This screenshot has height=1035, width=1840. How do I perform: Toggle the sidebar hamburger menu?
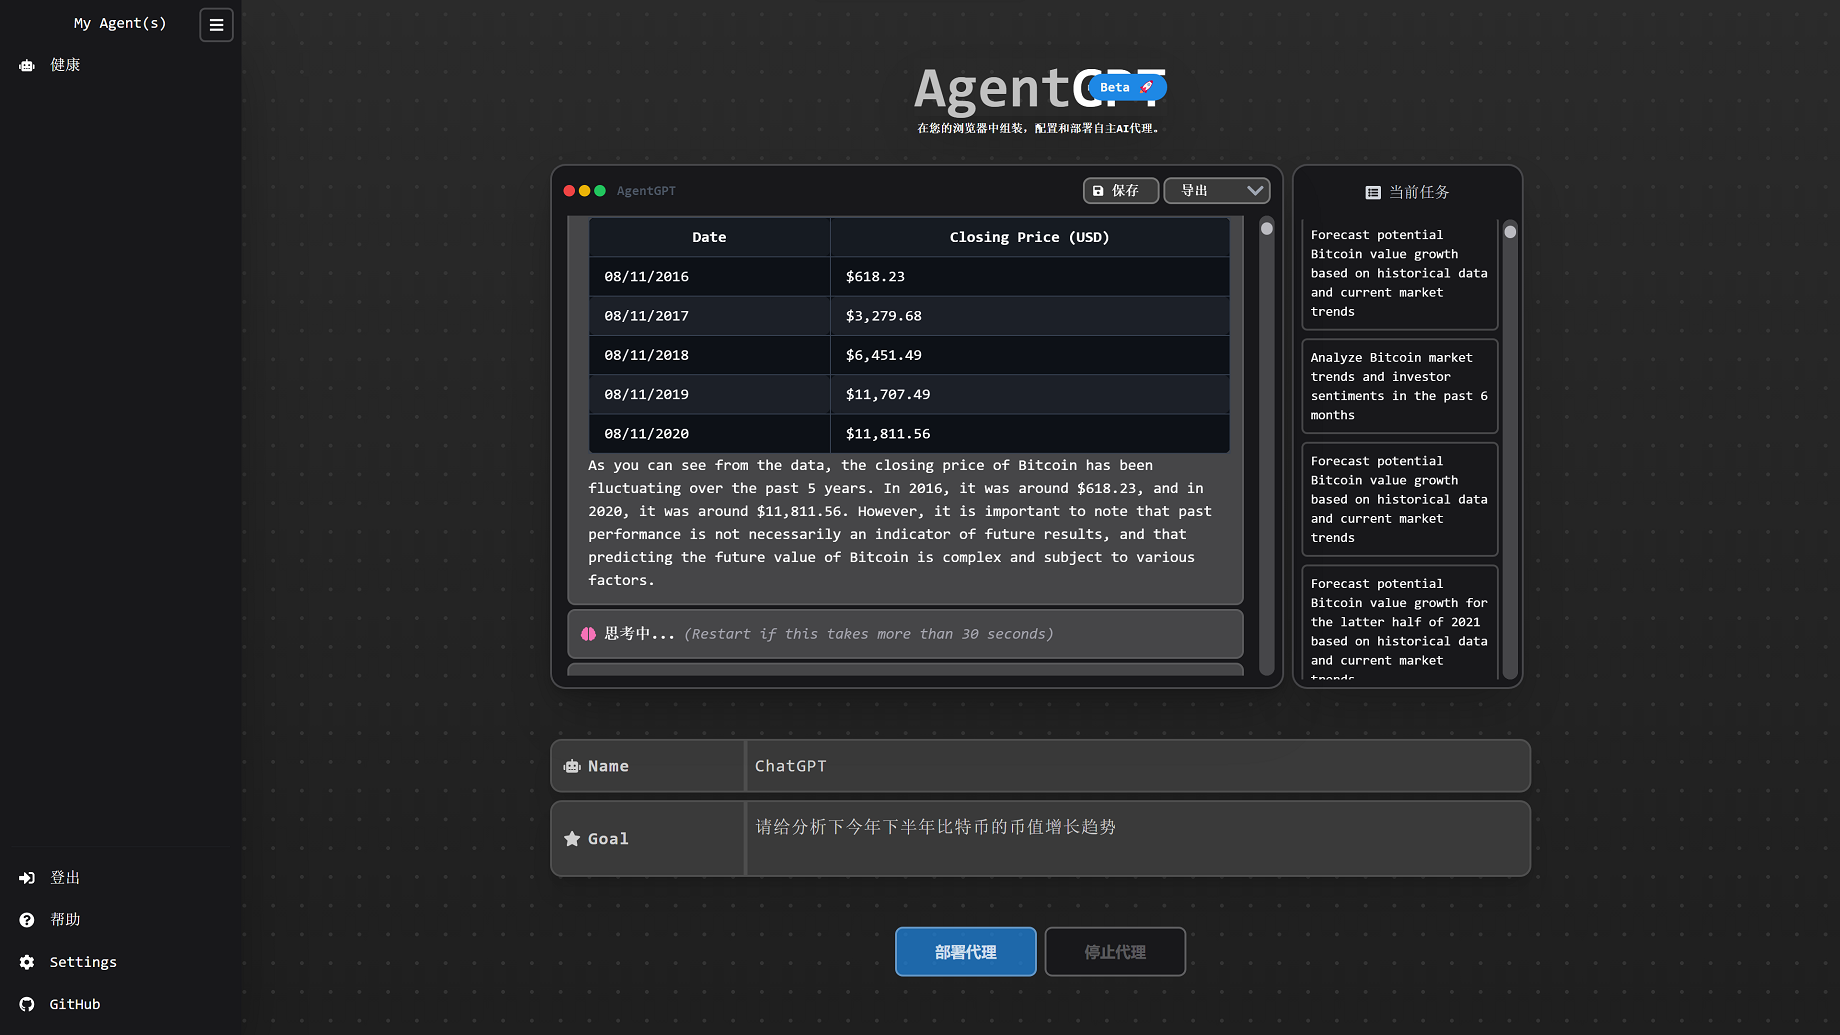click(216, 25)
